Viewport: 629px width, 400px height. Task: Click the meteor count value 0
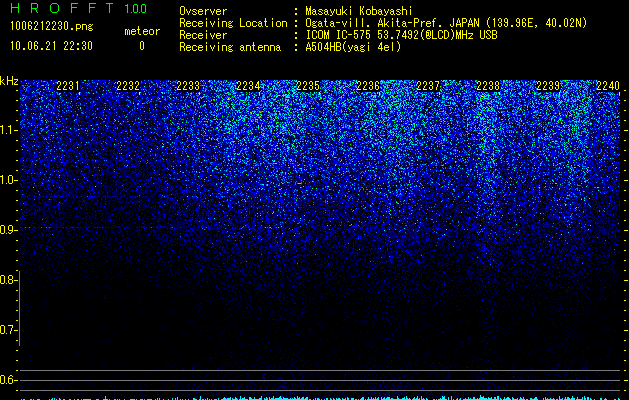click(x=142, y=46)
